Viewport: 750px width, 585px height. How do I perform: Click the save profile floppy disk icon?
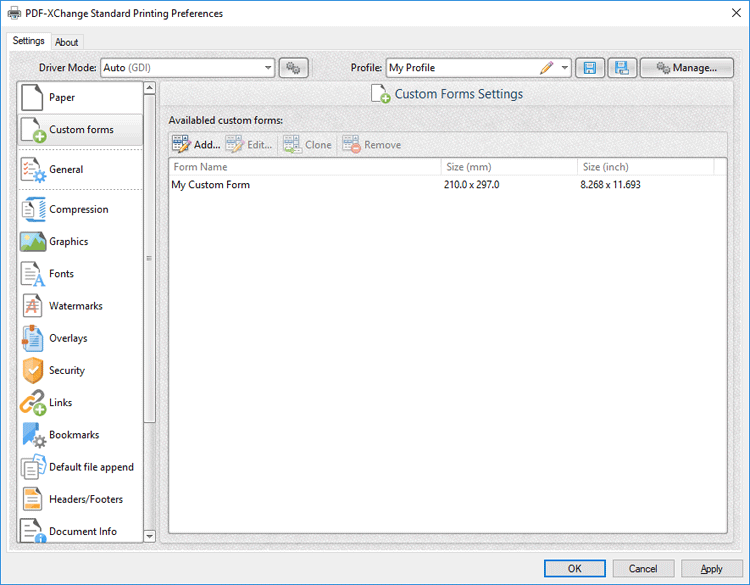pos(590,68)
